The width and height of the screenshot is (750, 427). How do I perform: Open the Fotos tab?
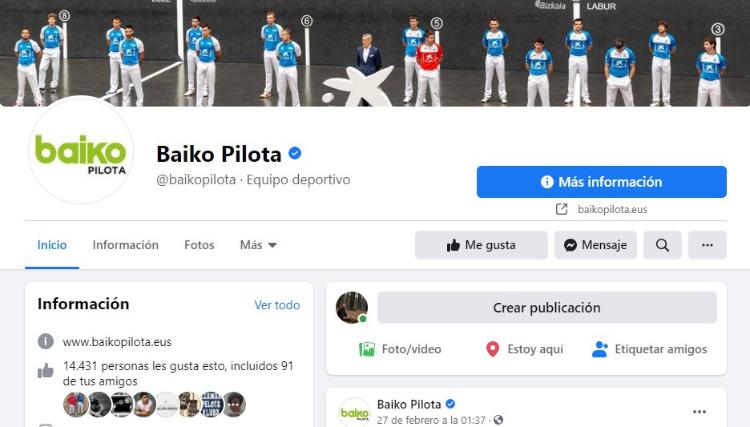tap(199, 245)
